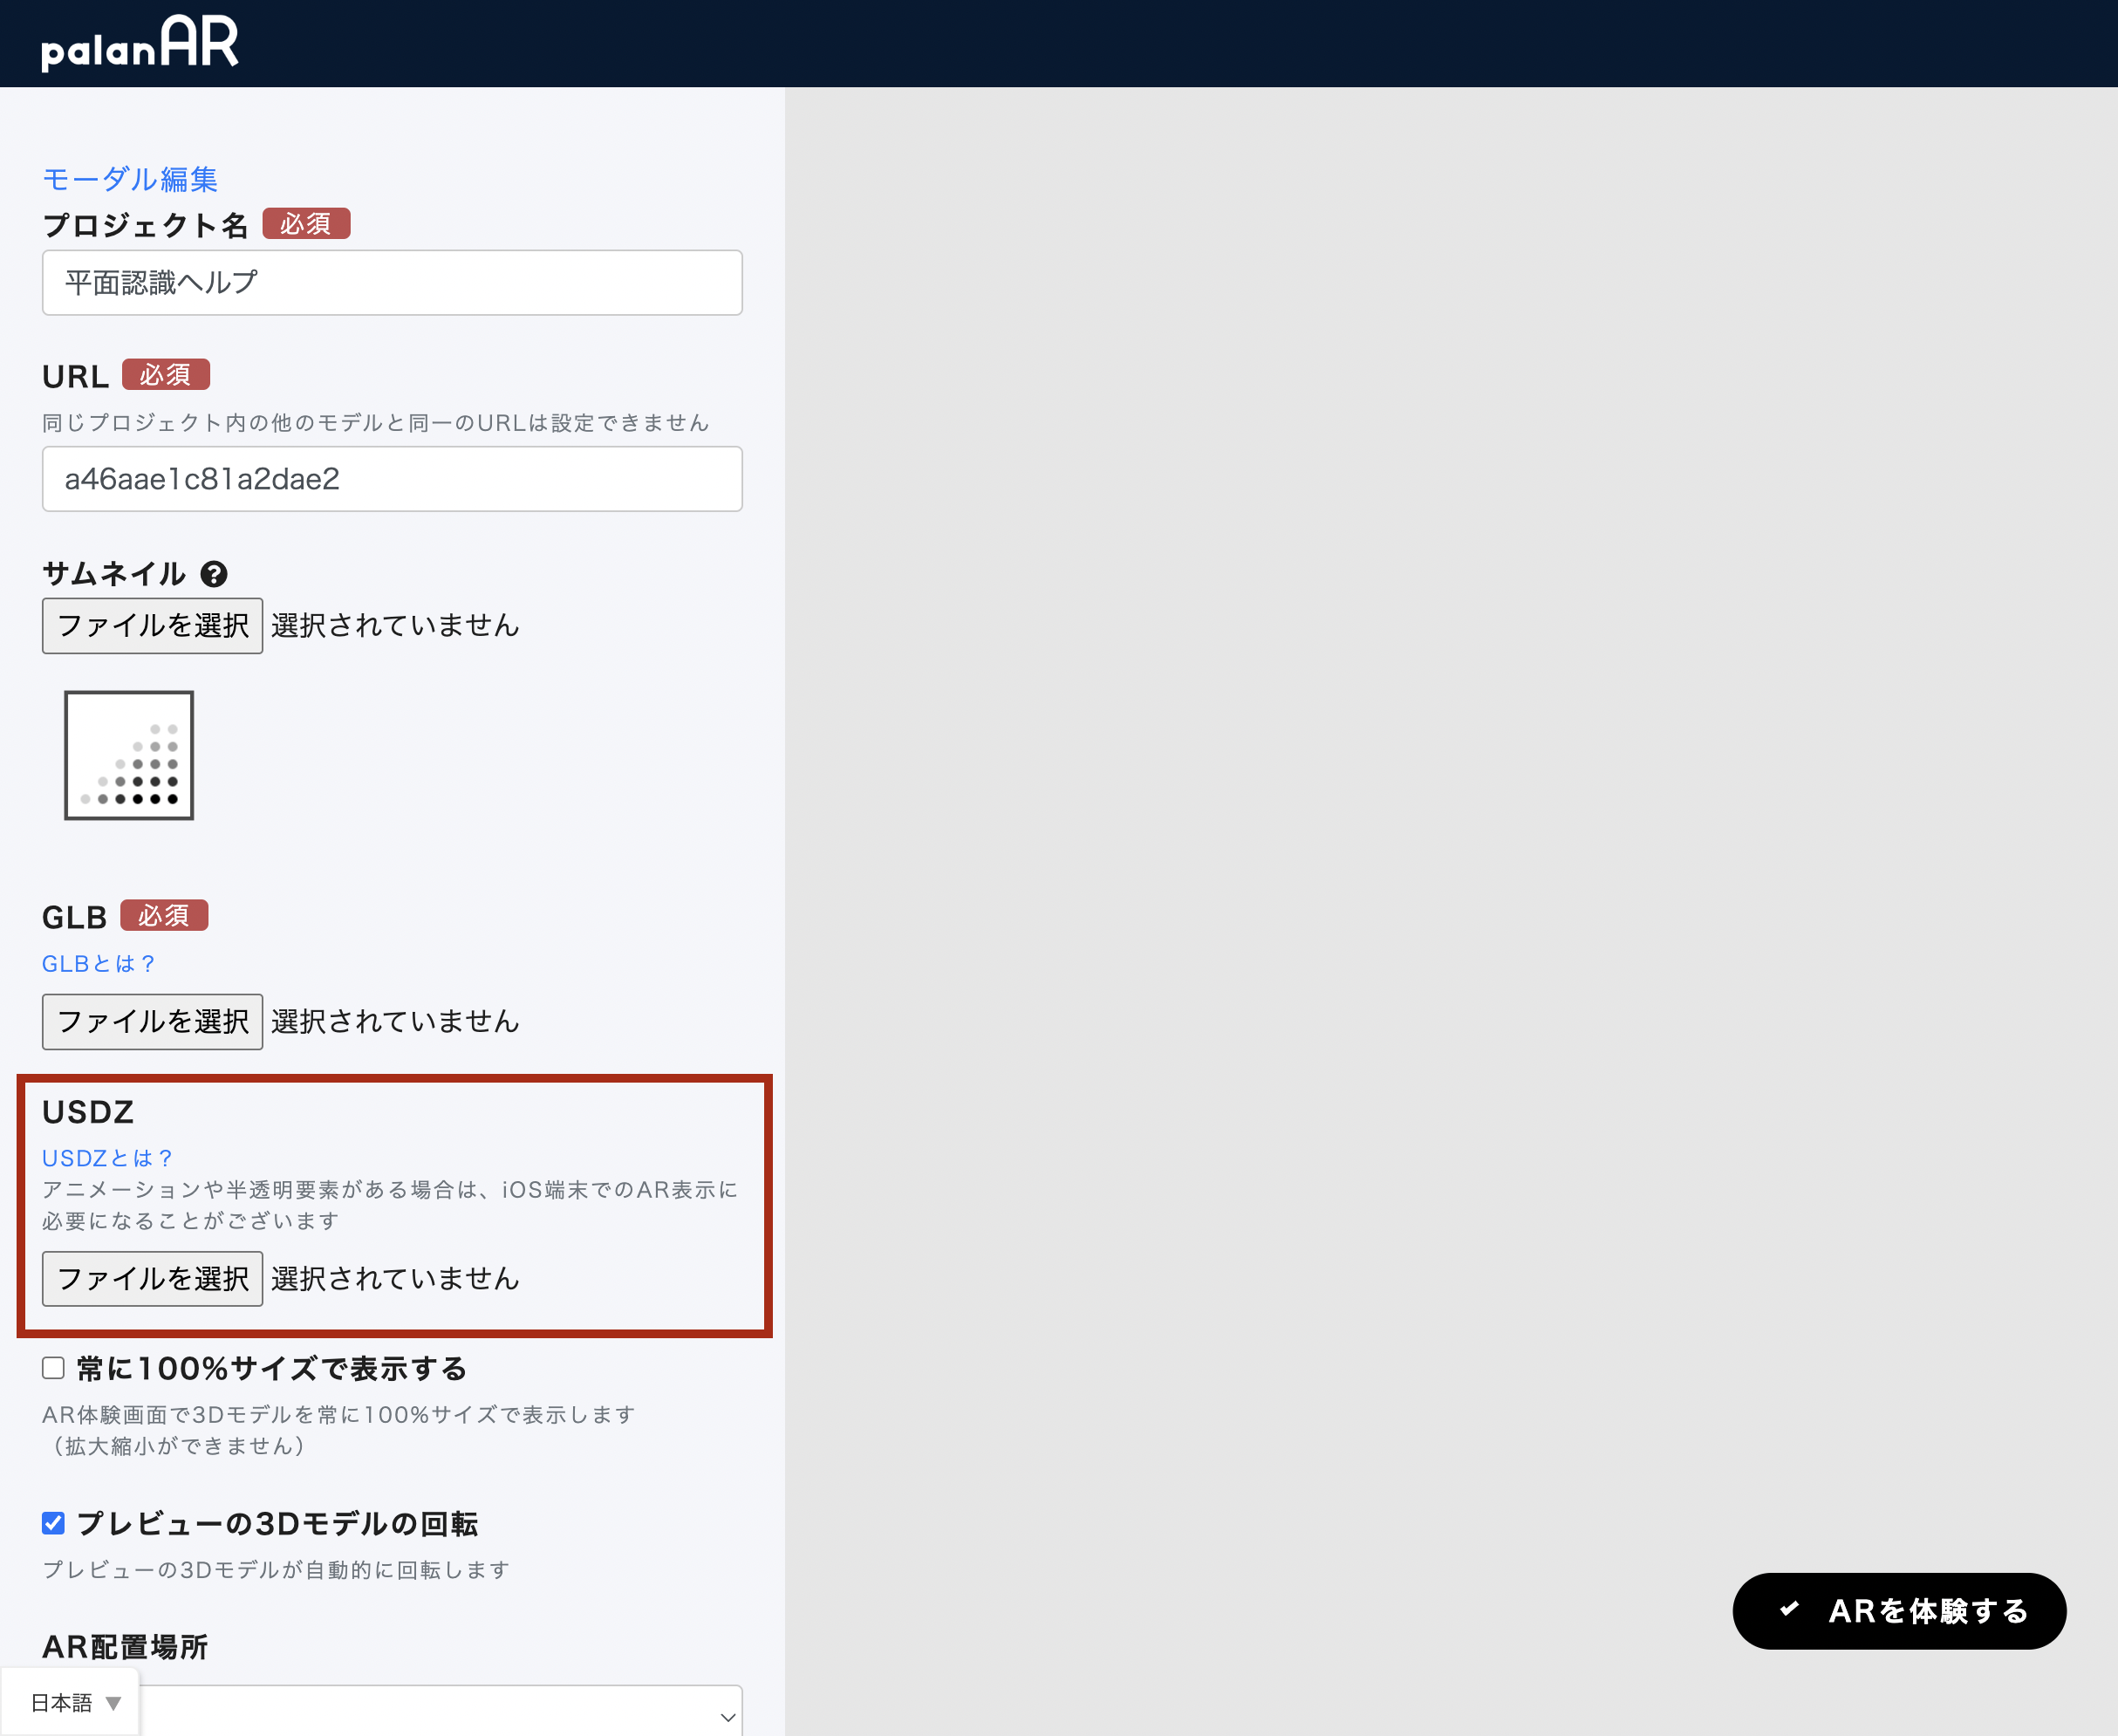Choose a file for the thumbnail

click(153, 626)
